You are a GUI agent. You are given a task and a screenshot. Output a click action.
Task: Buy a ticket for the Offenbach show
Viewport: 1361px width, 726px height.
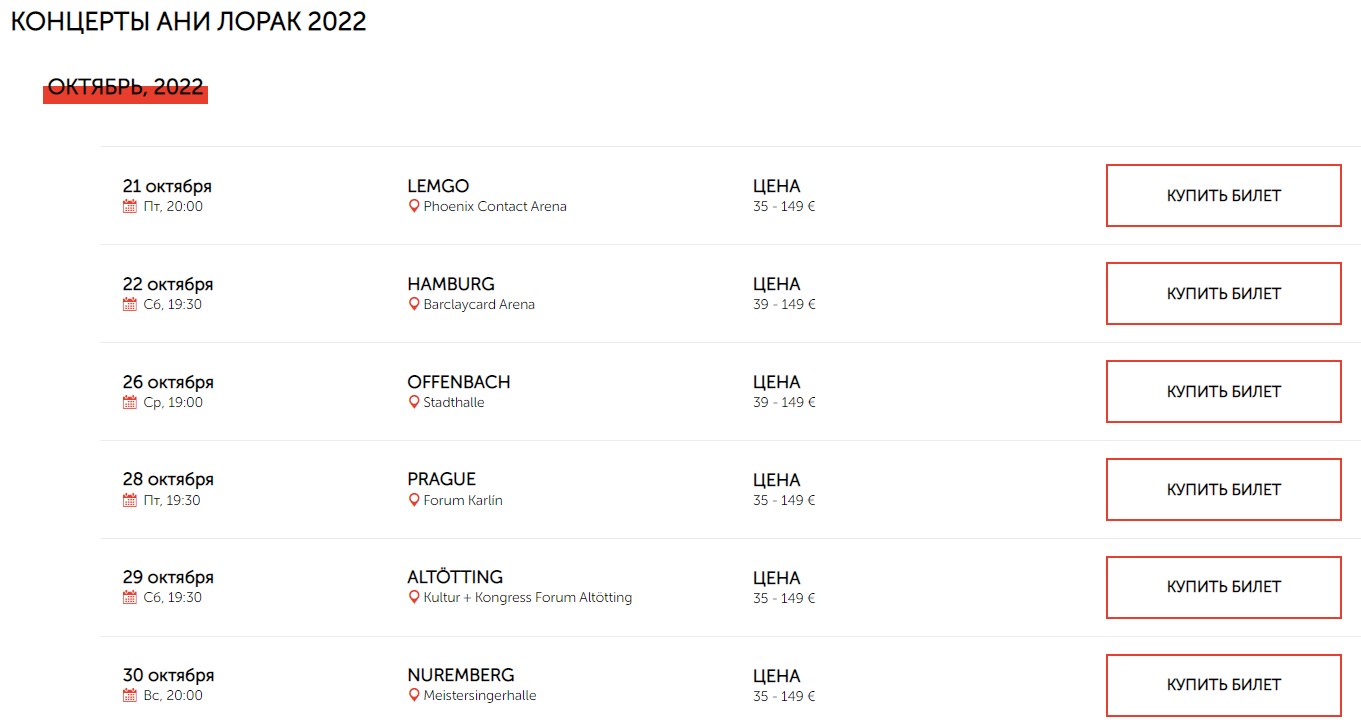[1223, 392]
